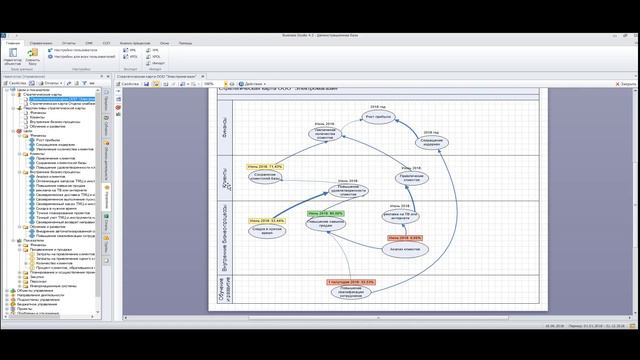The height and width of the screenshot is (360, 640).
Task: Click the 100% zoom input field
Action: 213,84
